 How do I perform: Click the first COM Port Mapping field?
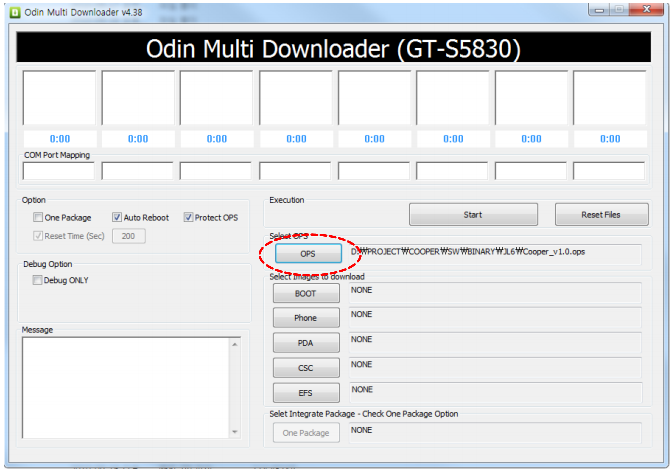coord(58,171)
